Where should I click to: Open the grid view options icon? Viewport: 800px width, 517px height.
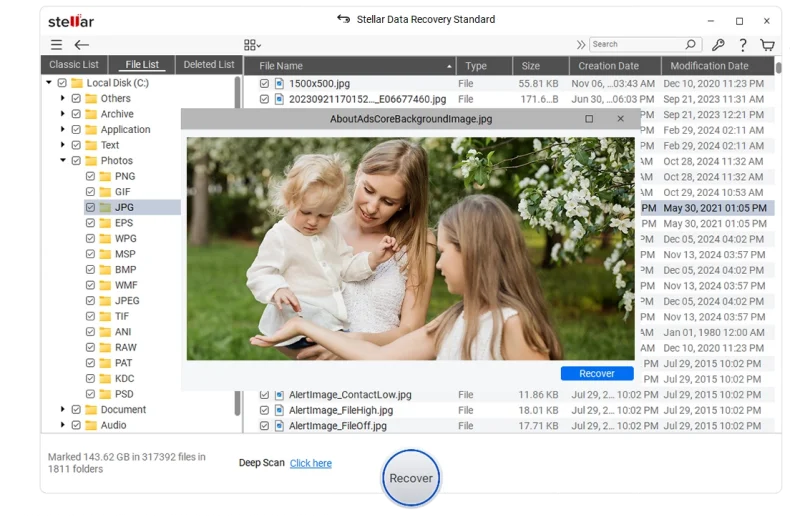[x=251, y=45]
